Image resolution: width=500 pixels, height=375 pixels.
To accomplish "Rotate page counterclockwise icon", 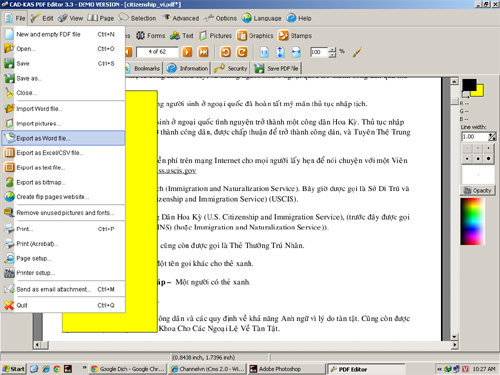I will point(226,52).
